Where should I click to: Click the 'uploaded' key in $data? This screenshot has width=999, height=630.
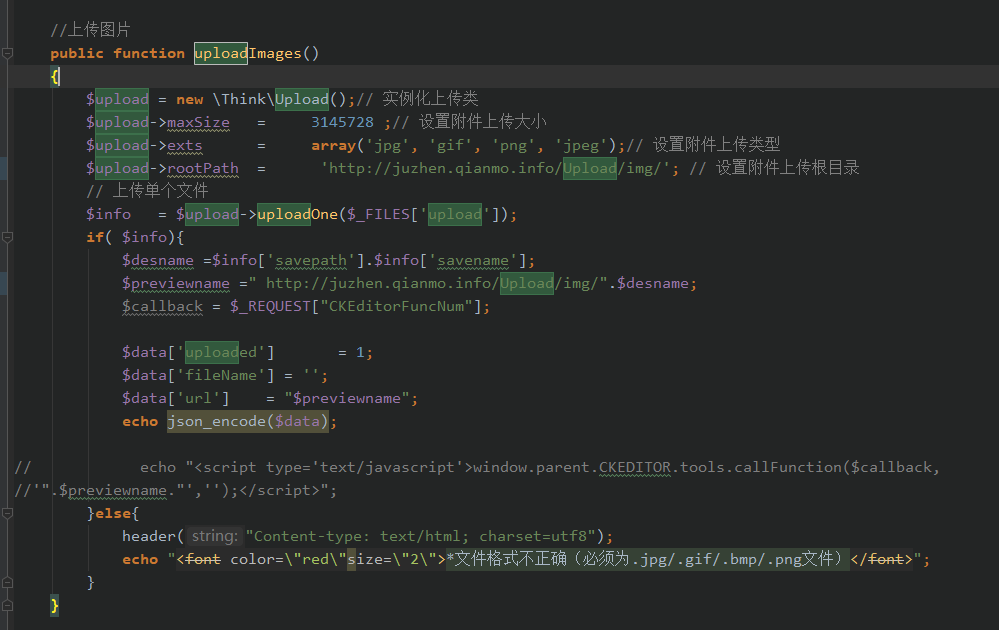pos(221,352)
